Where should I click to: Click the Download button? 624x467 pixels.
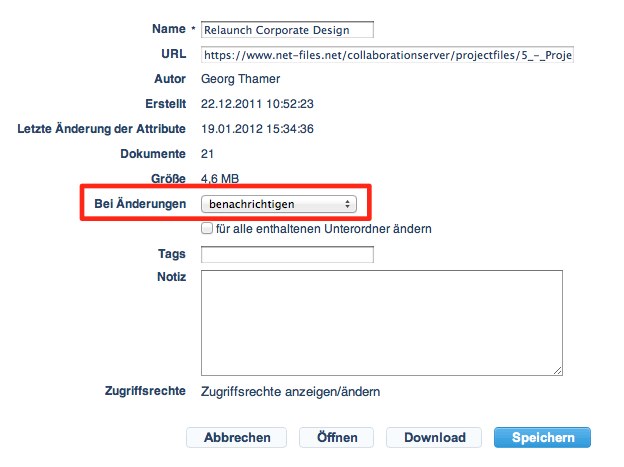point(435,438)
